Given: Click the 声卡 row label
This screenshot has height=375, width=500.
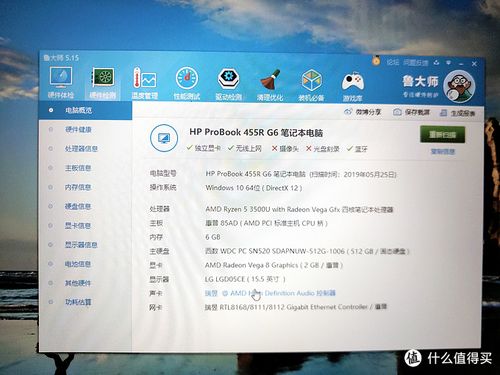Looking at the screenshot, I should (x=156, y=293).
